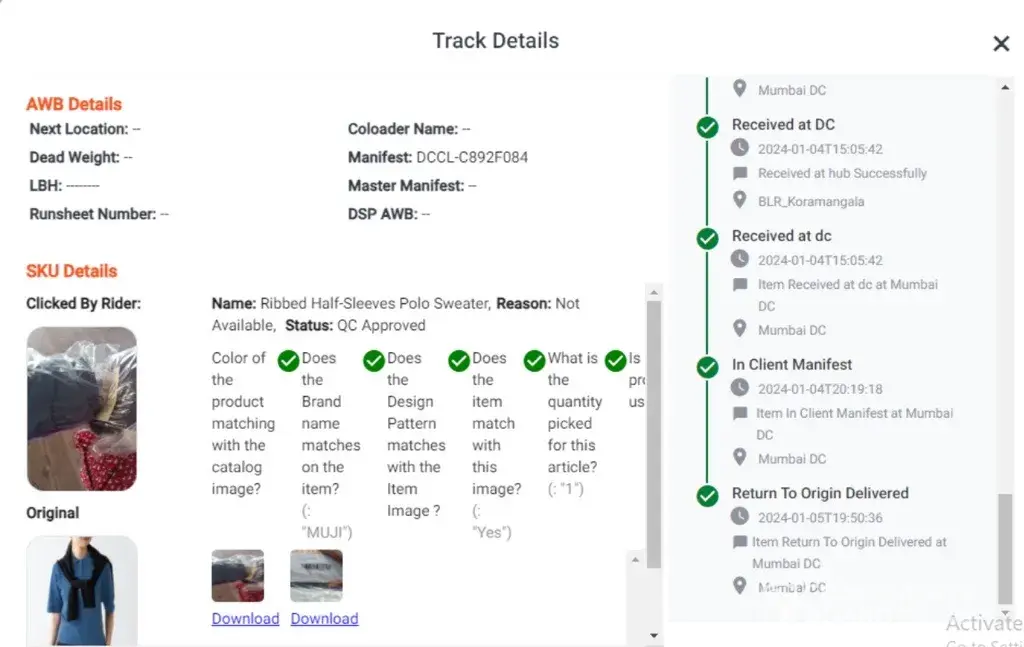
Task: Close the Track Details dialog
Action: 1000,44
